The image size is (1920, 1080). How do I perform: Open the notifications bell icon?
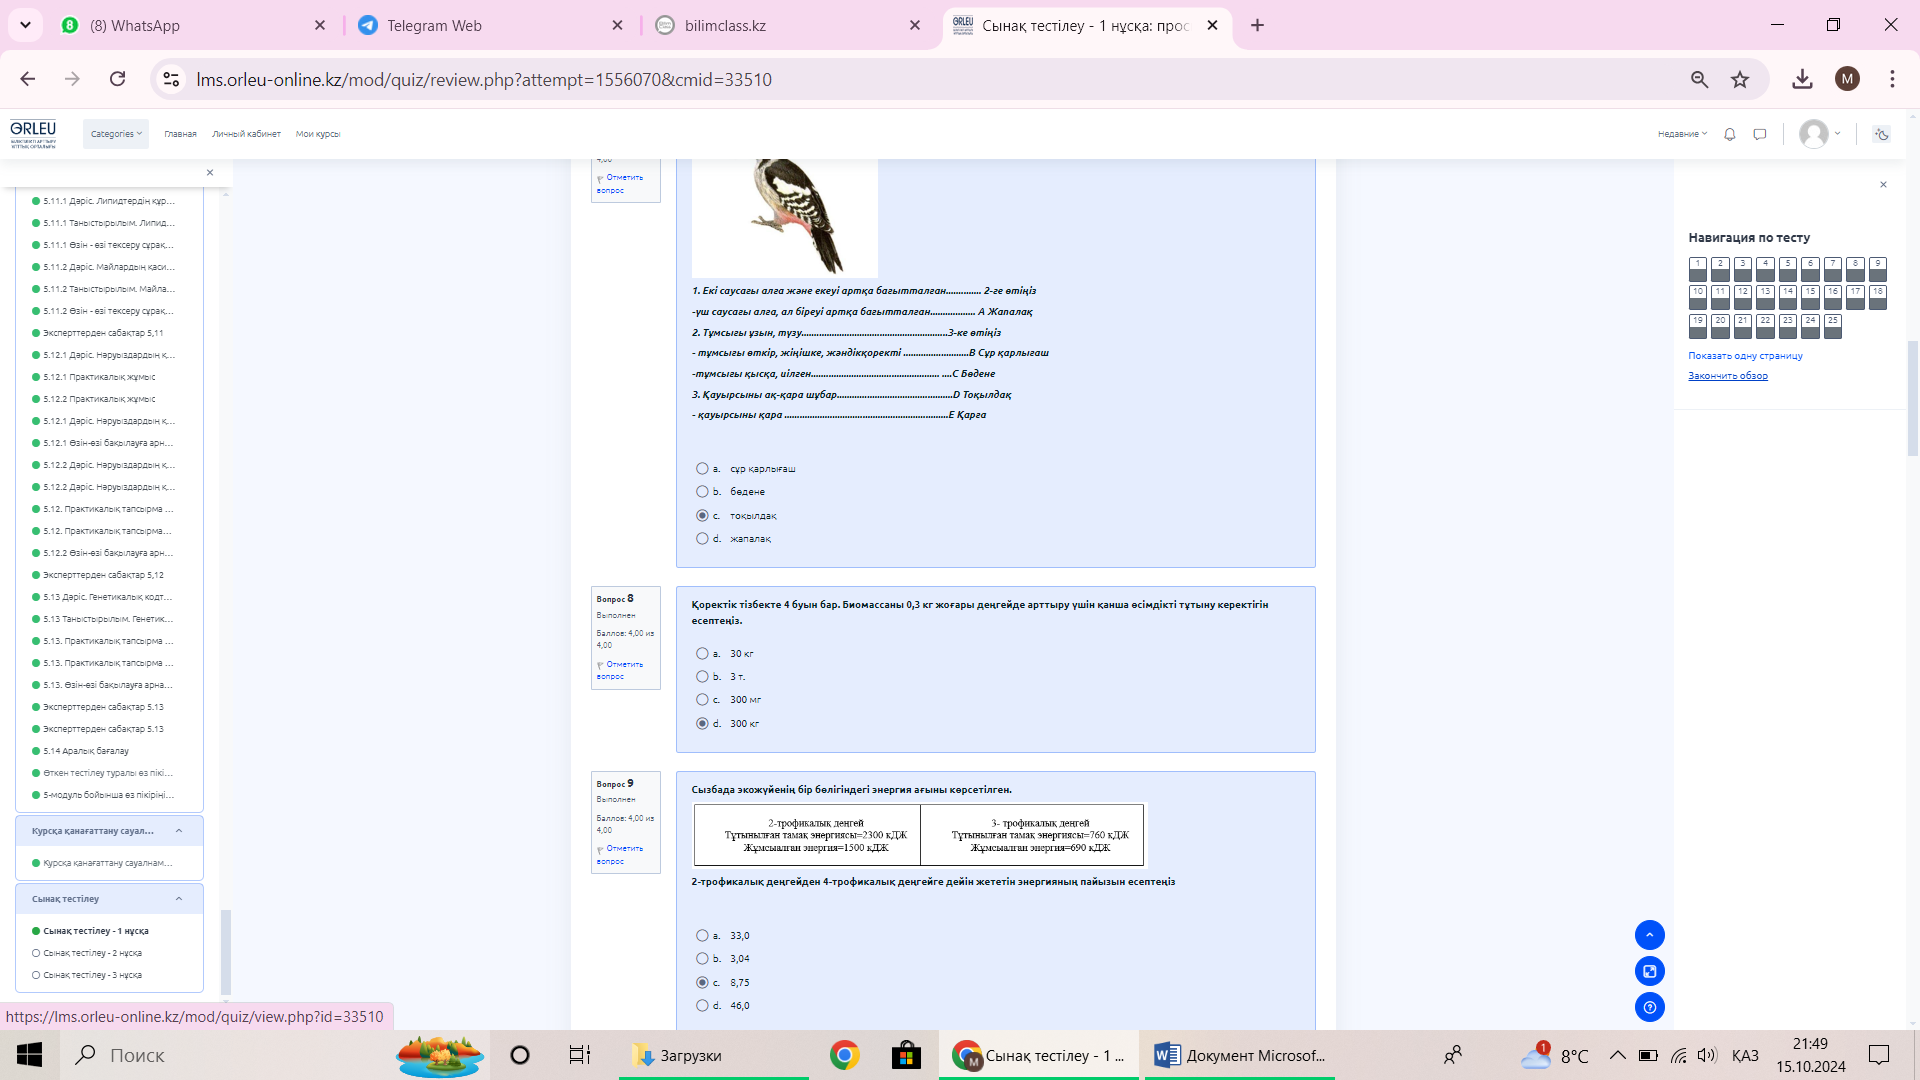pyautogui.click(x=1729, y=134)
